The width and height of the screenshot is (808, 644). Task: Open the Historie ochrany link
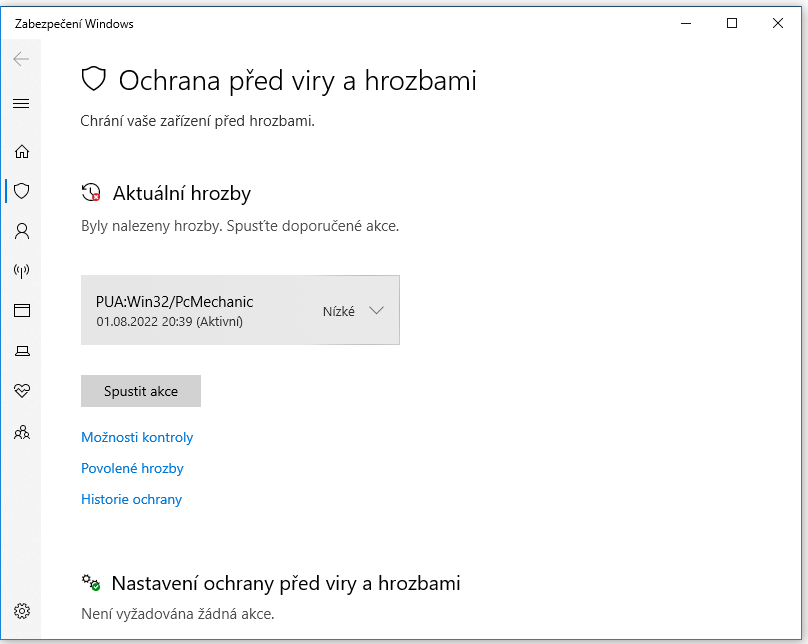[x=131, y=499]
